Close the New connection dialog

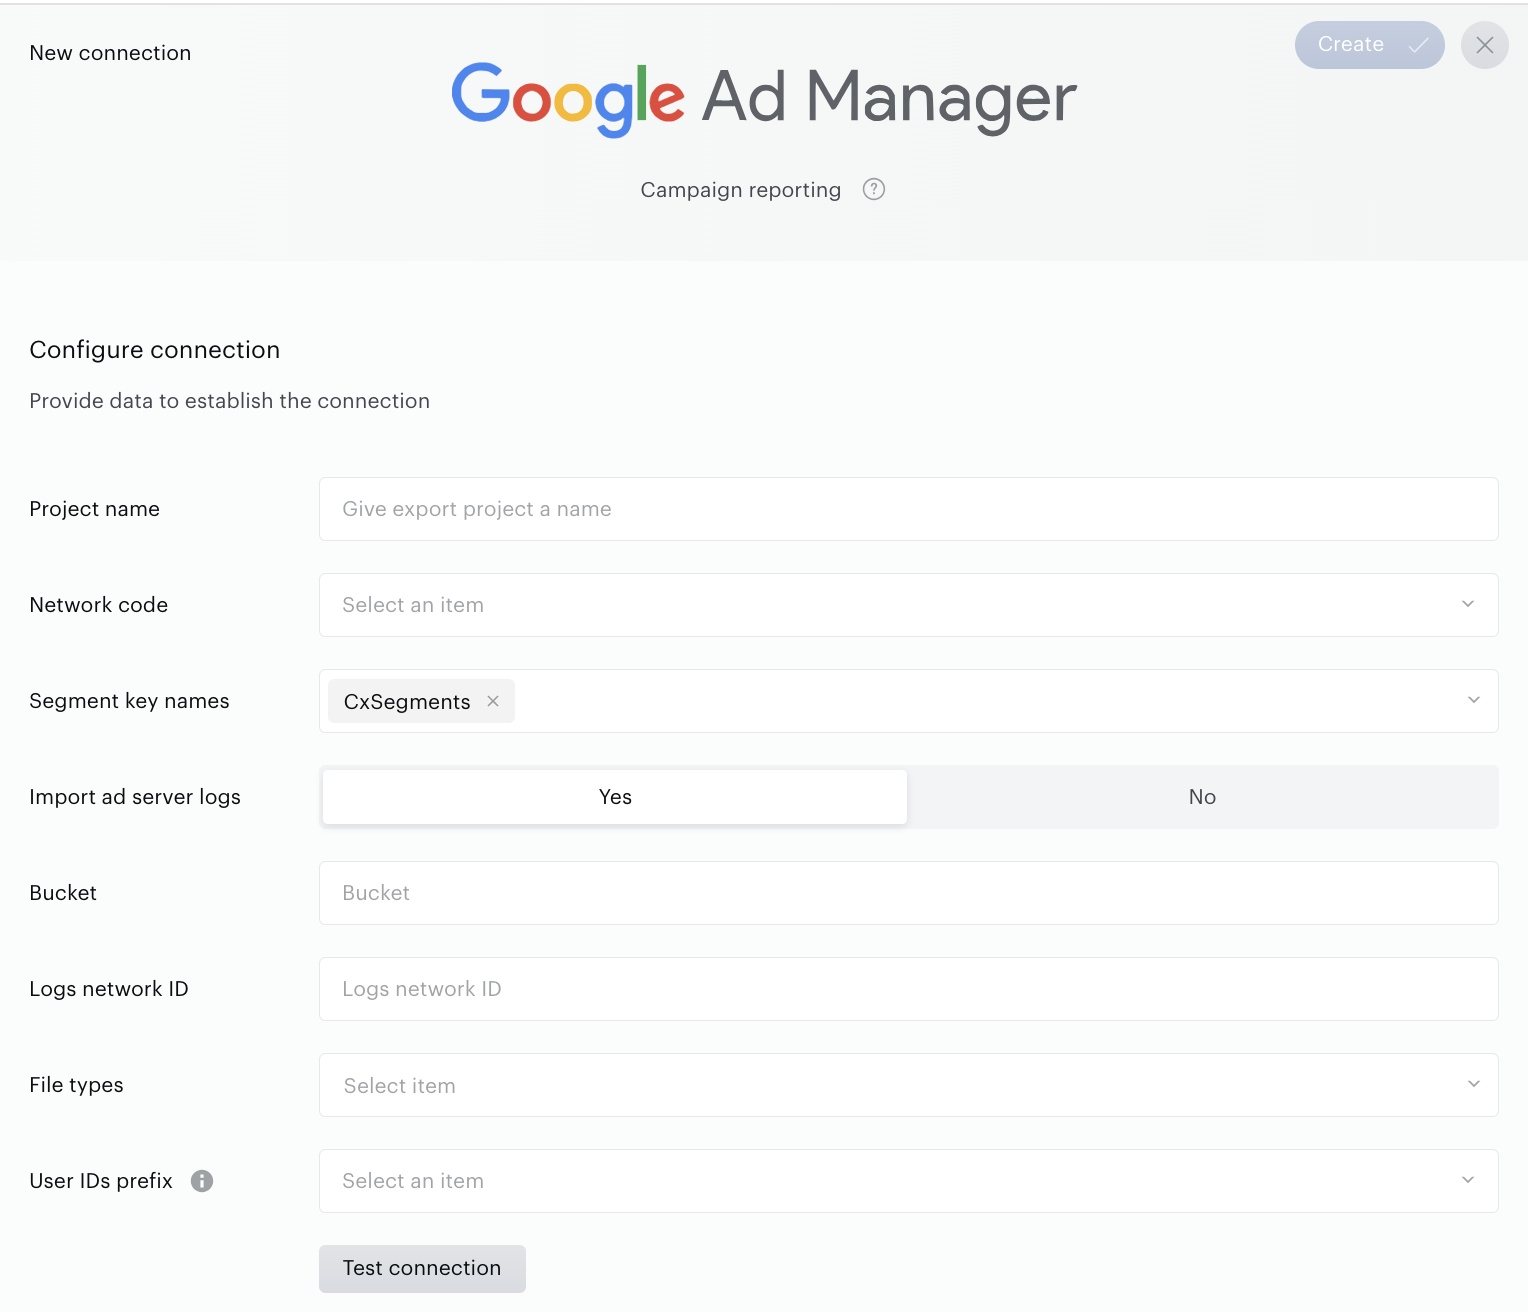[1485, 45]
